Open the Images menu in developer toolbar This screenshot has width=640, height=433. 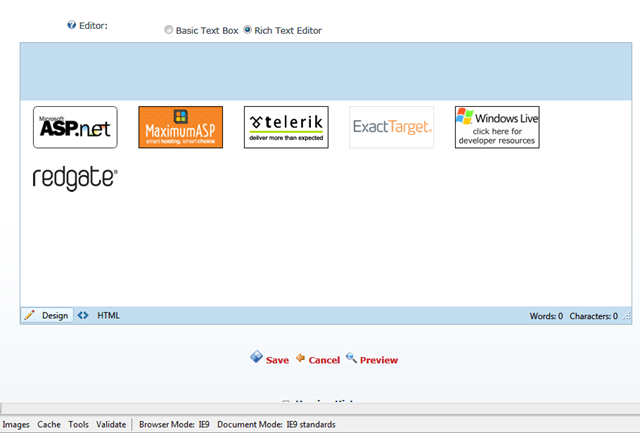tap(16, 424)
